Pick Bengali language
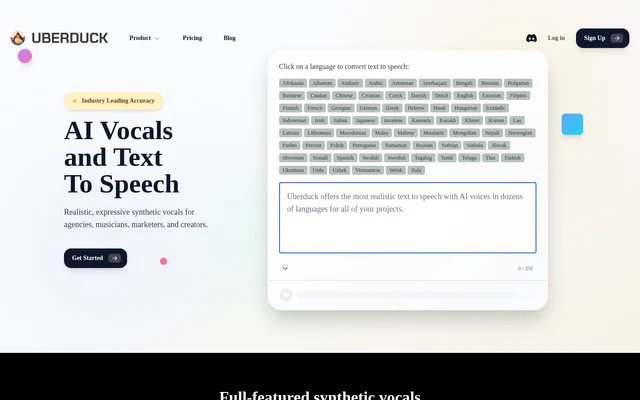Screen dimensions: 640x400 pyautogui.click(x=464, y=83)
